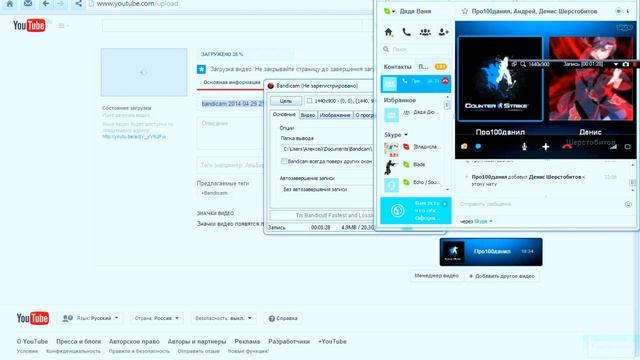This screenshot has height=360, width=640.
Task: Open emoticon picker in Skype message box
Action: [628, 204]
